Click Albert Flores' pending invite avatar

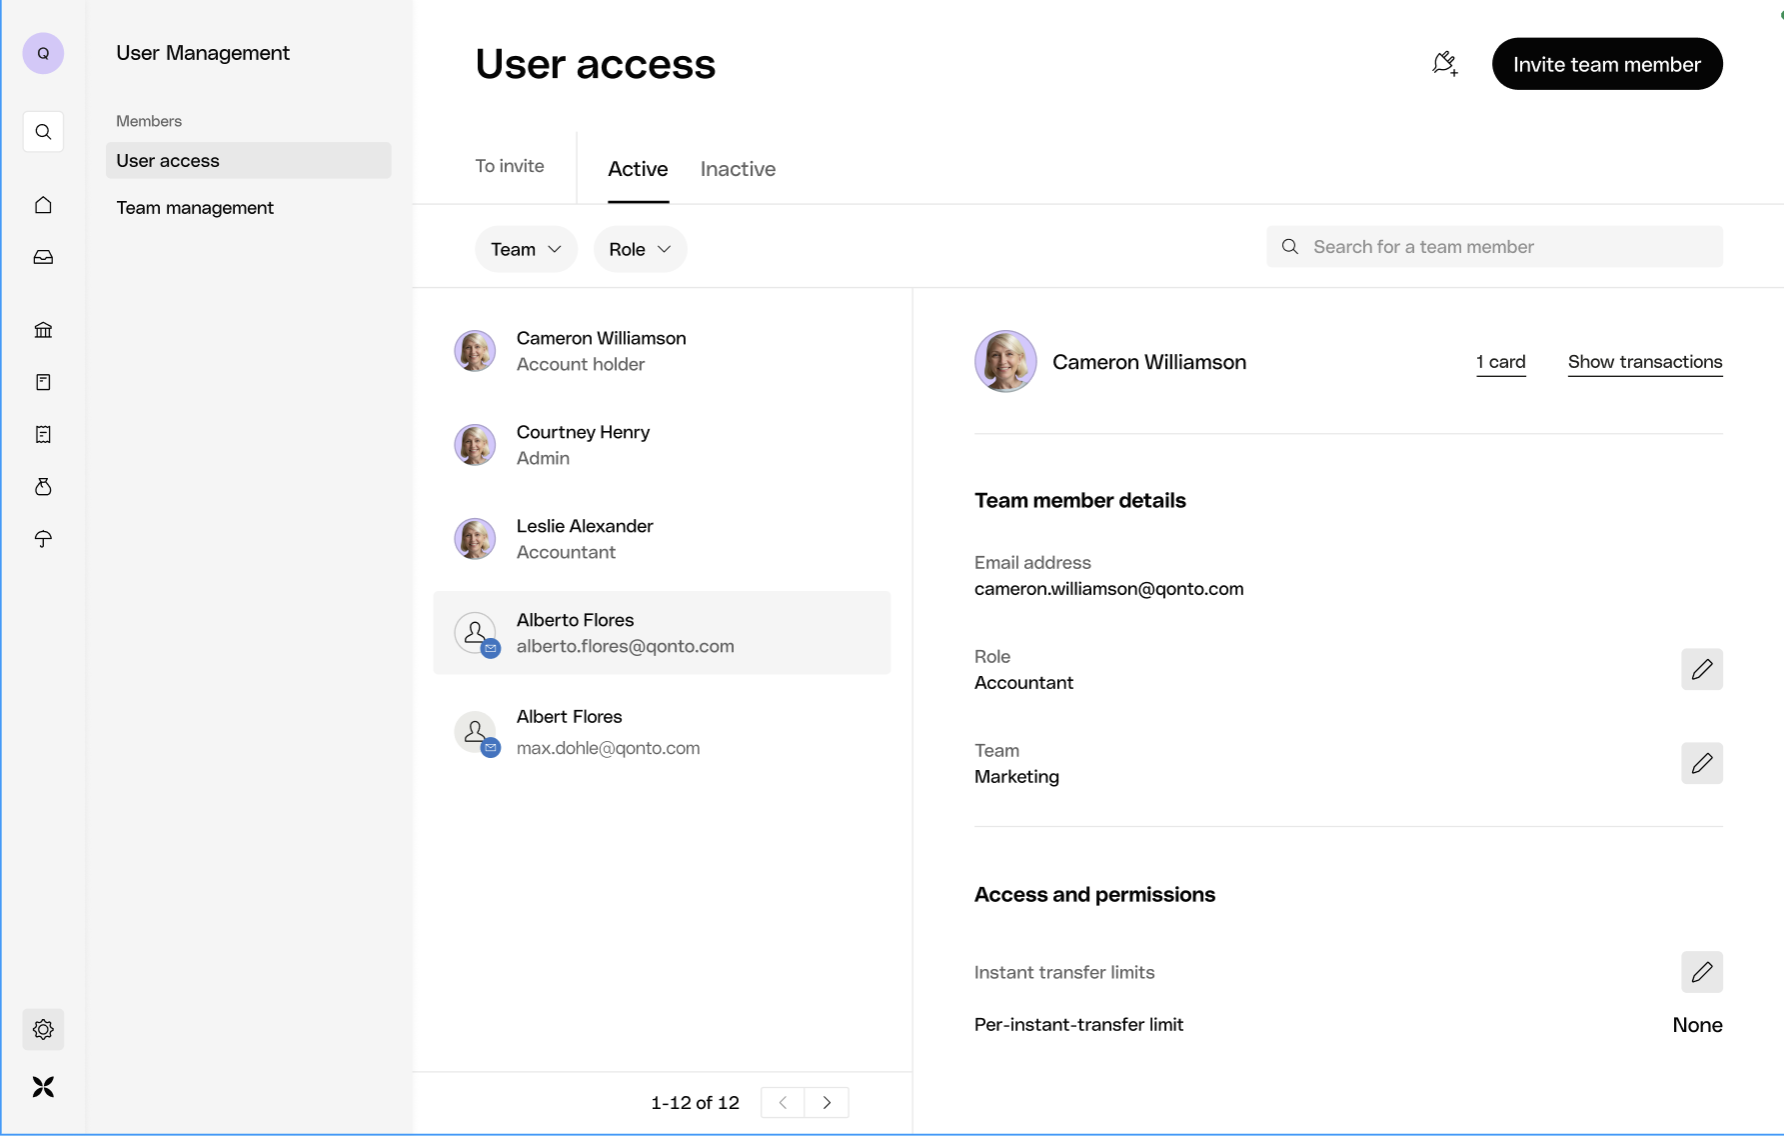coord(475,732)
